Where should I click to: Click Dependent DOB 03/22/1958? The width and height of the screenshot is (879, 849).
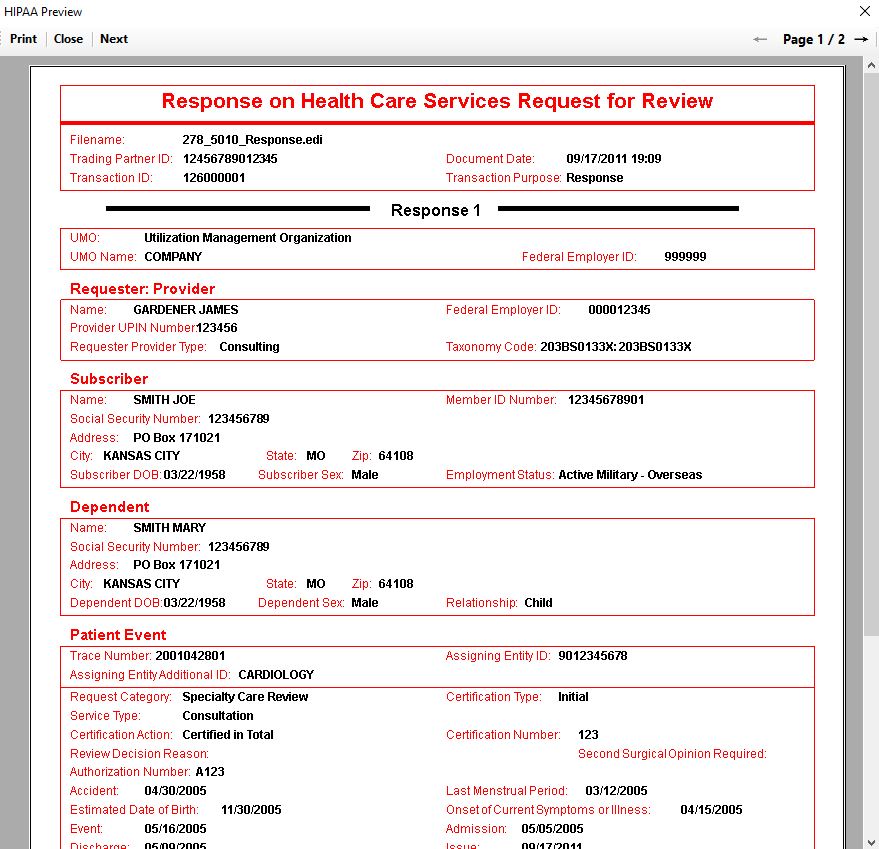(194, 603)
